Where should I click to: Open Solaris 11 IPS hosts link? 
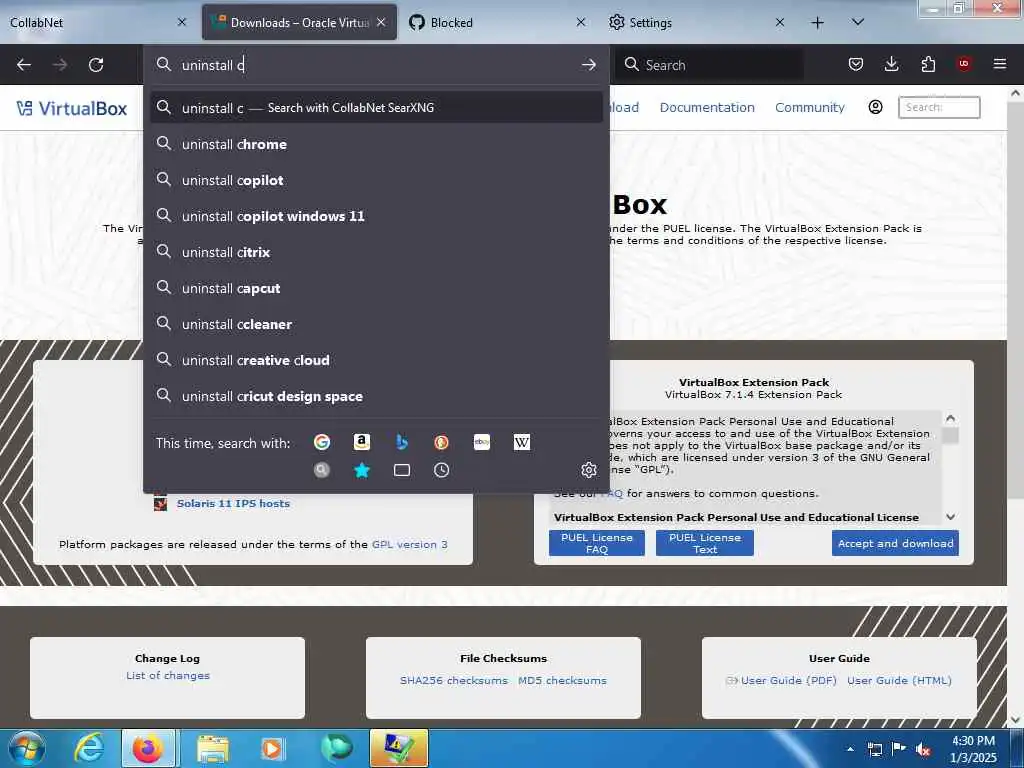[233, 504]
